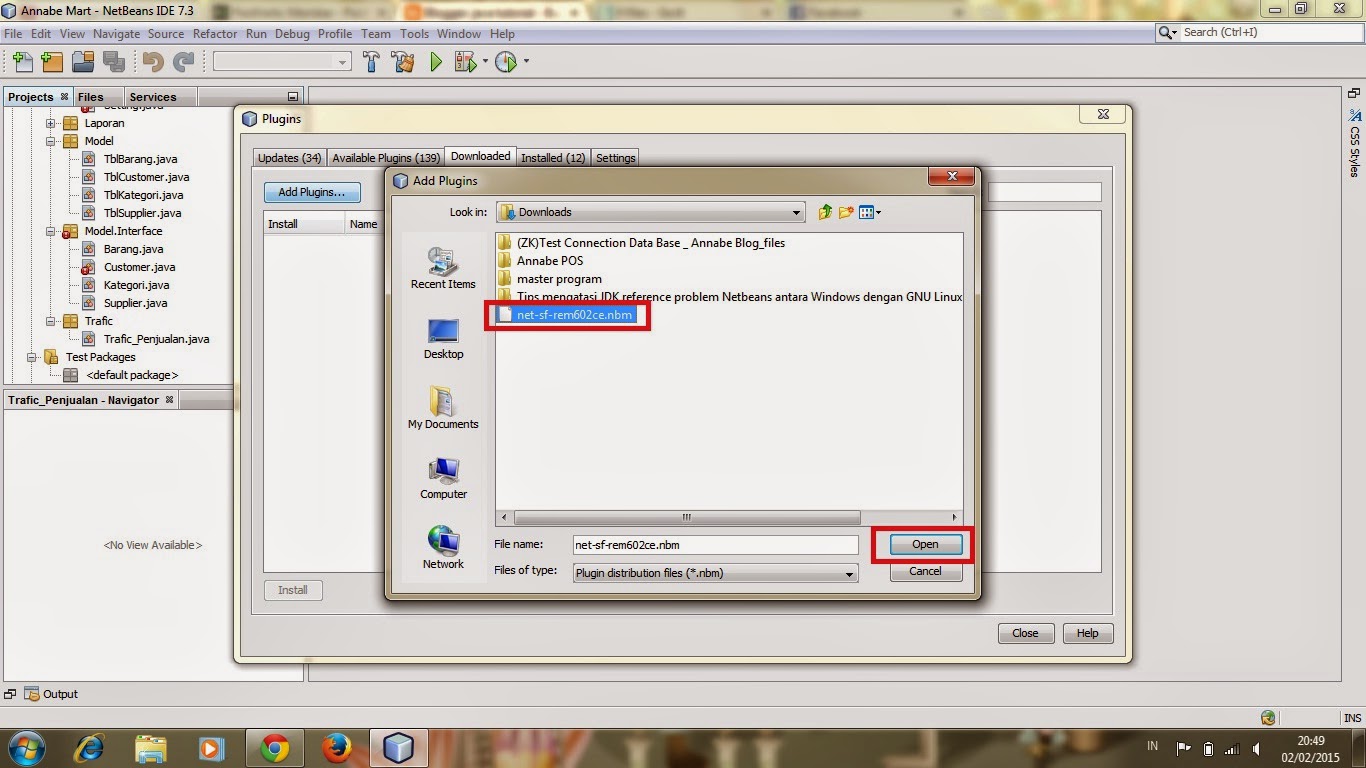Click the Up One Level folder icon
The width and height of the screenshot is (1366, 768).
pyautogui.click(x=825, y=212)
